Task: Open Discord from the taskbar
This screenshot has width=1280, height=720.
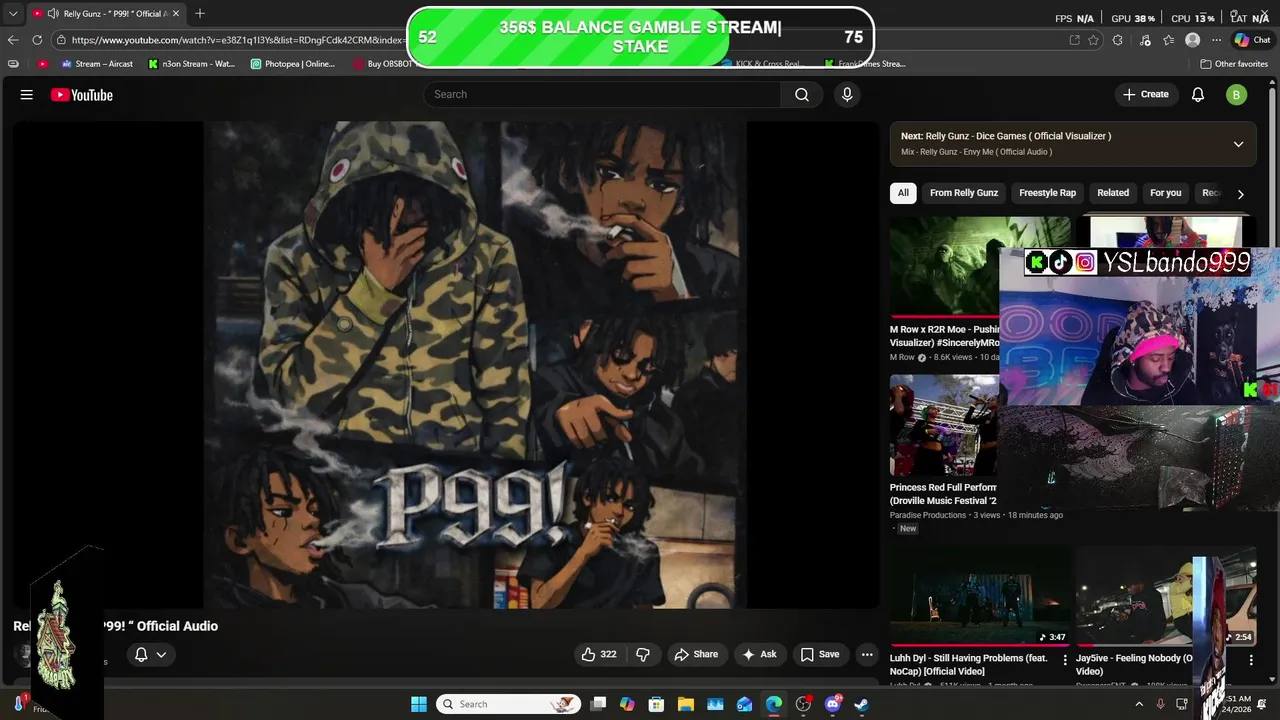Action: 833,704
